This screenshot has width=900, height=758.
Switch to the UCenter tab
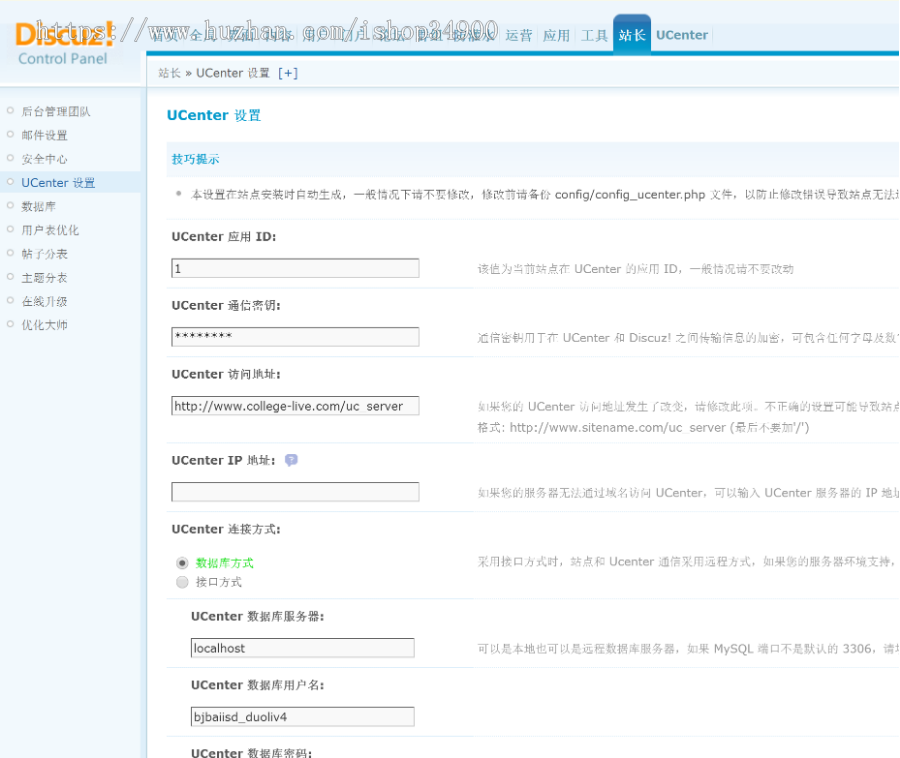682,33
